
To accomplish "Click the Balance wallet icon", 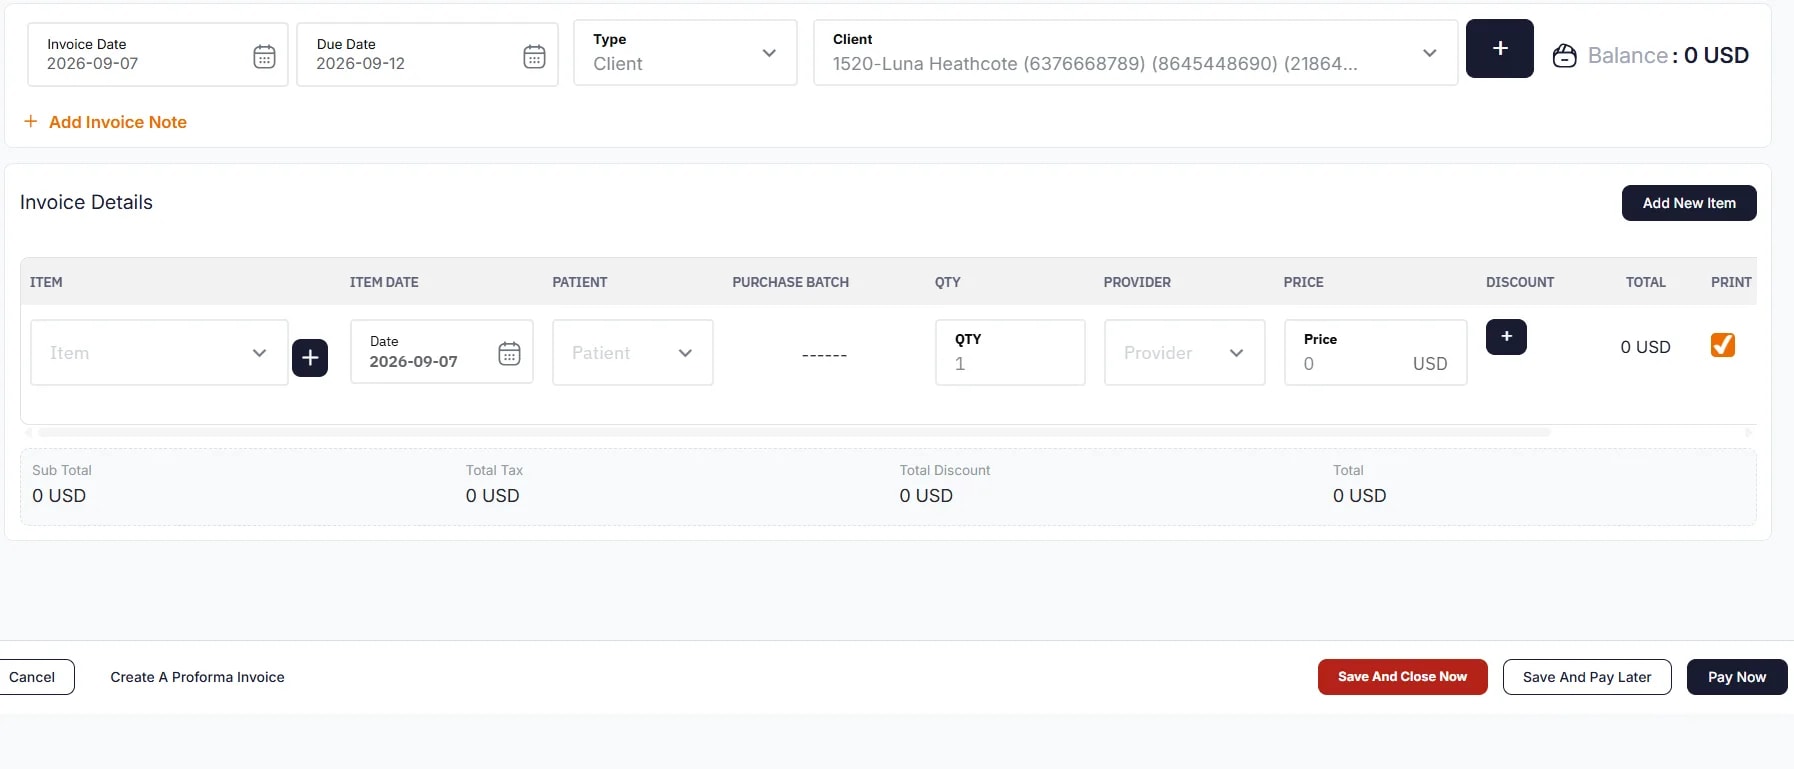I will point(1564,56).
